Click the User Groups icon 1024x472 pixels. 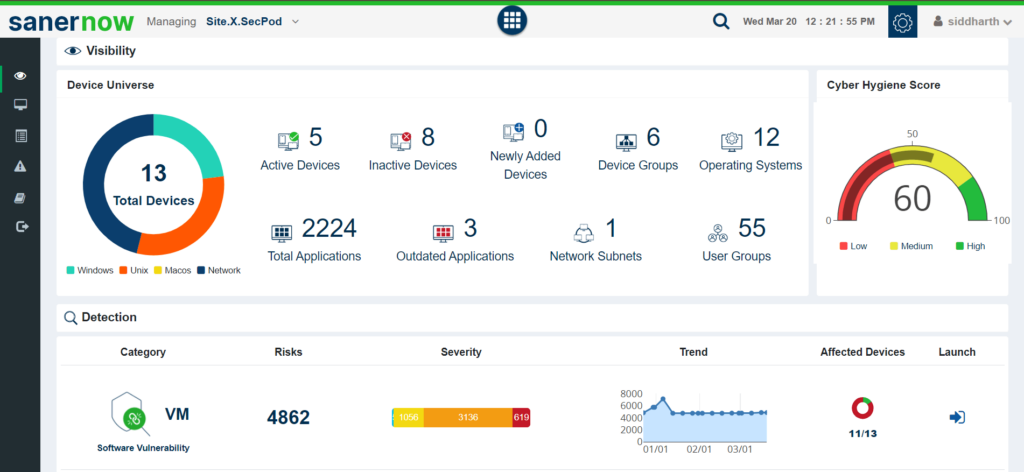pyautogui.click(x=718, y=232)
